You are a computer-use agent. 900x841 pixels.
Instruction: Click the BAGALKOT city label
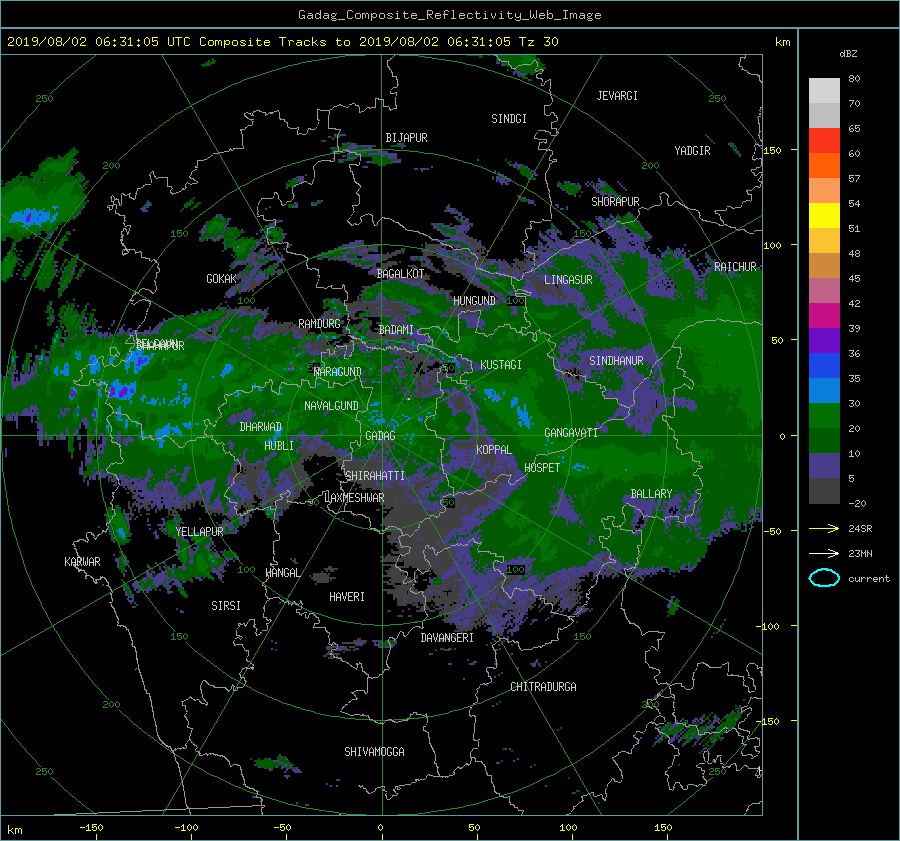[400, 274]
